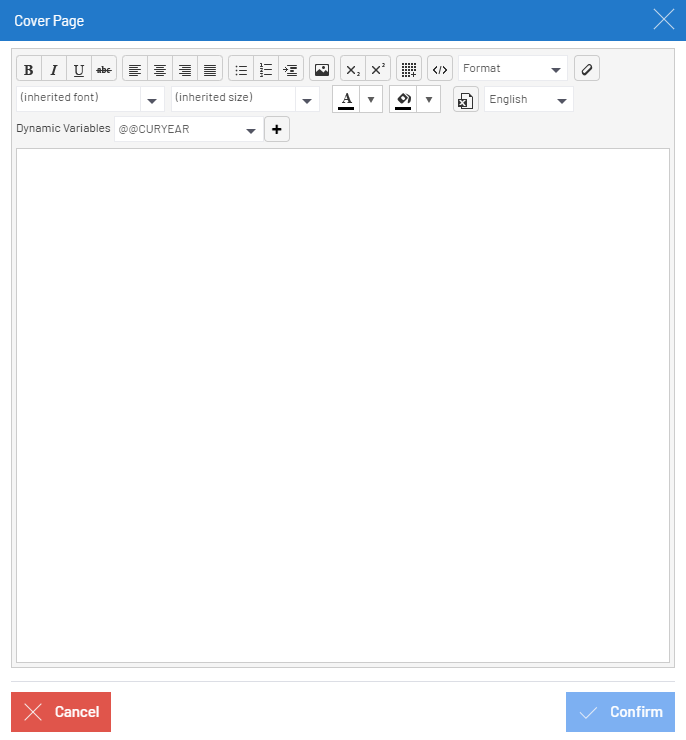Viewport: 686px width, 740px height.
Task: Click the Insert image icon
Action: pos(322,69)
